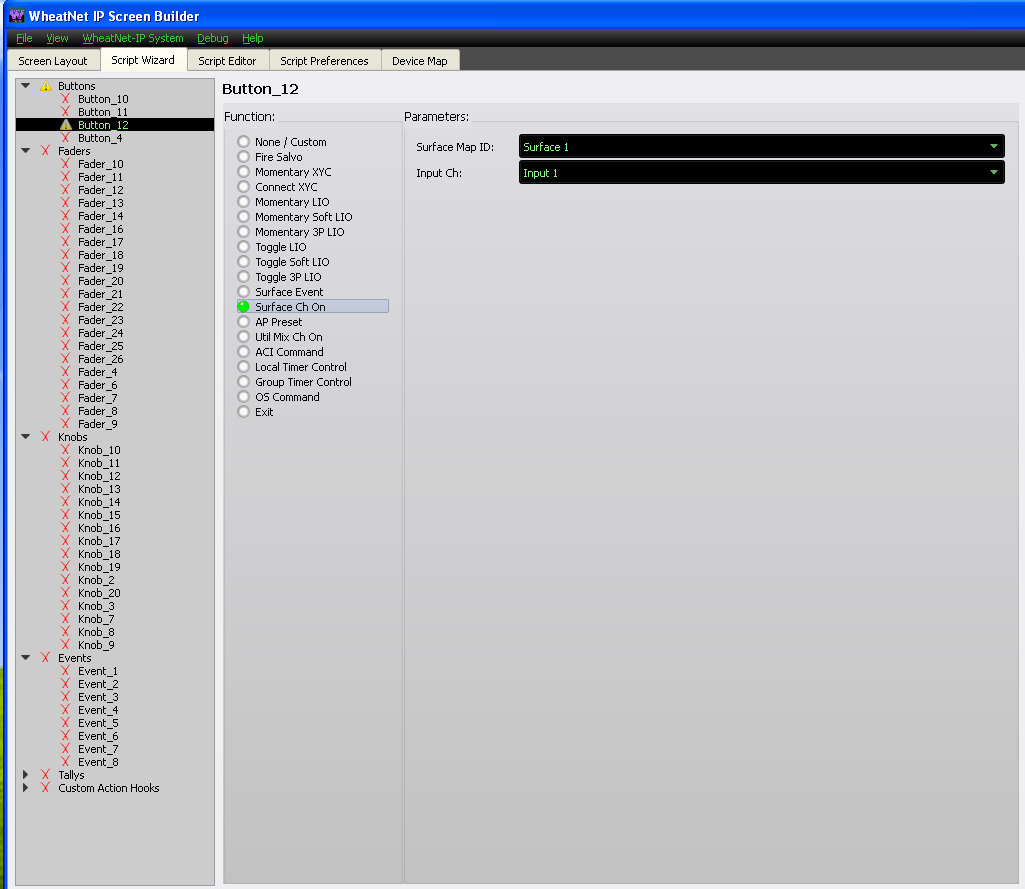This screenshot has height=889, width=1025.
Task: Collapse the Knobs tree branch
Action: point(25,437)
